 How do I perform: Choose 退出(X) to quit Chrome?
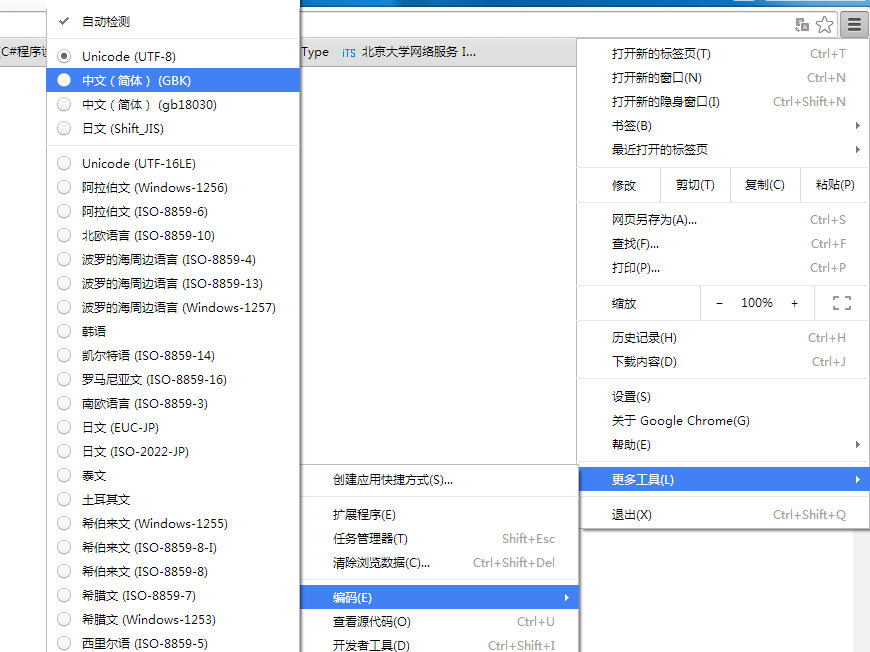pyautogui.click(x=723, y=514)
